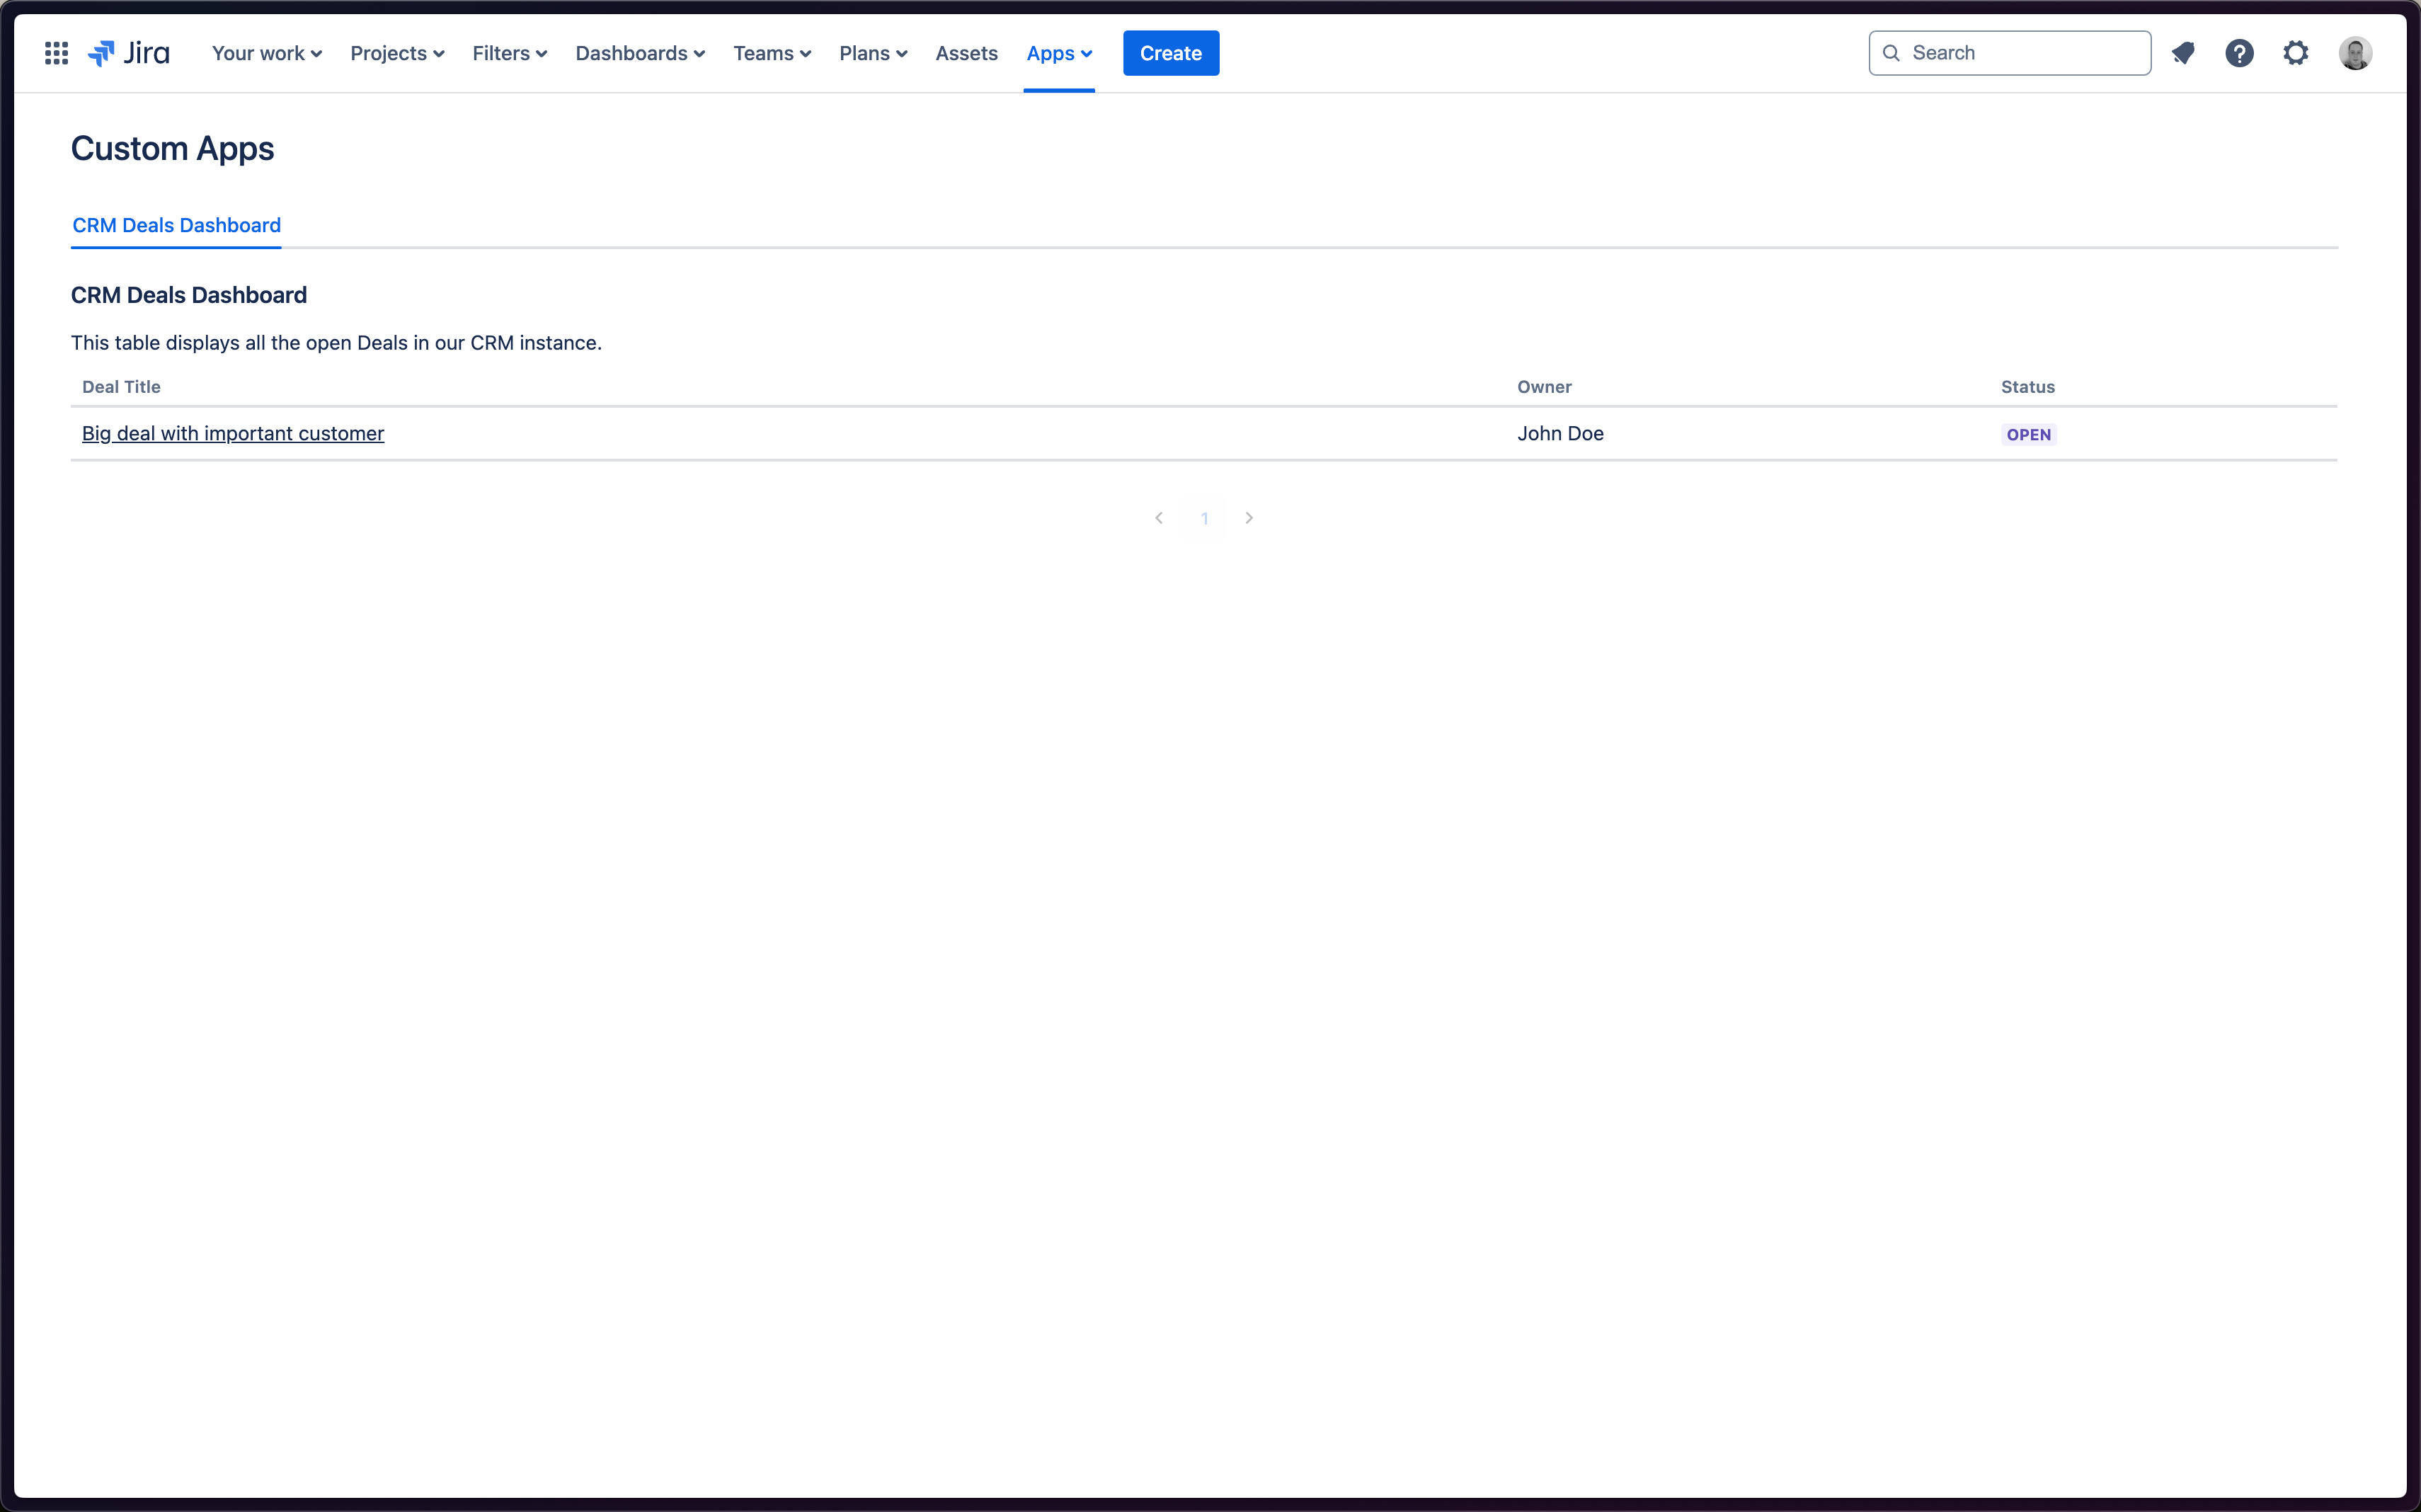Image resolution: width=2421 pixels, height=1512 pixels.
Task: Expand the Teams dropdown
Action: coord(772,52)
